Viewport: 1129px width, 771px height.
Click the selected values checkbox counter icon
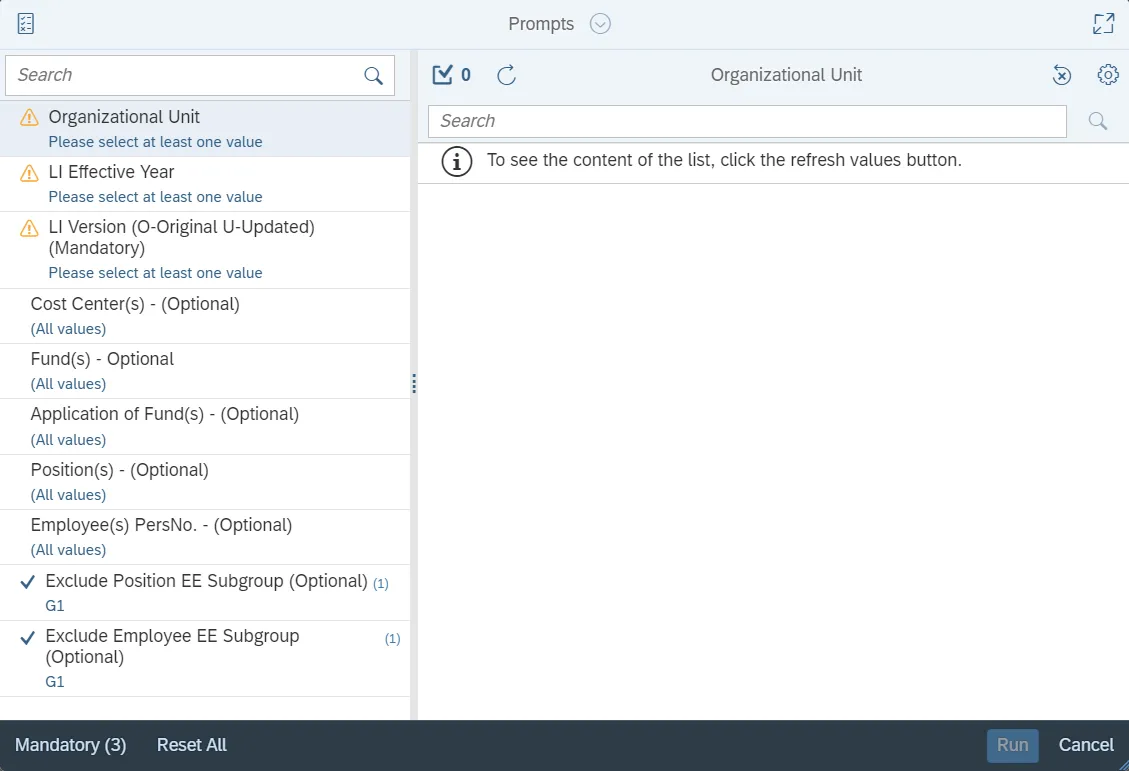pyautogui.click(x=442, y=75)
